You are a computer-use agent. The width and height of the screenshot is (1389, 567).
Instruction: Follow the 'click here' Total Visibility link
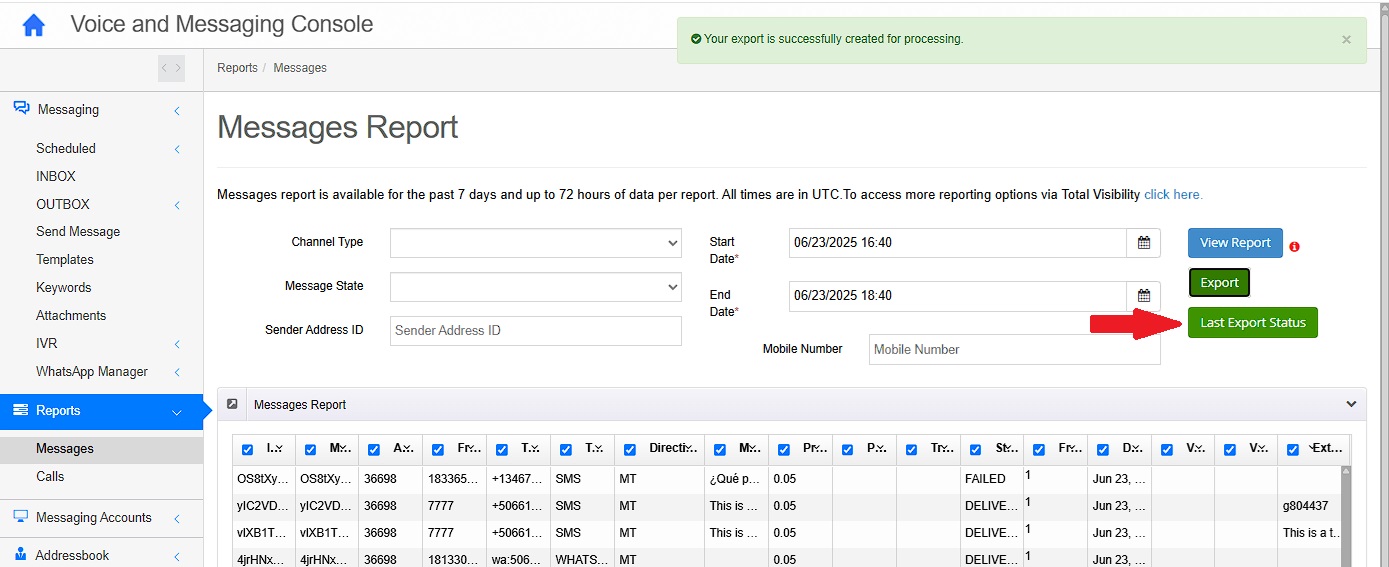1173,194
